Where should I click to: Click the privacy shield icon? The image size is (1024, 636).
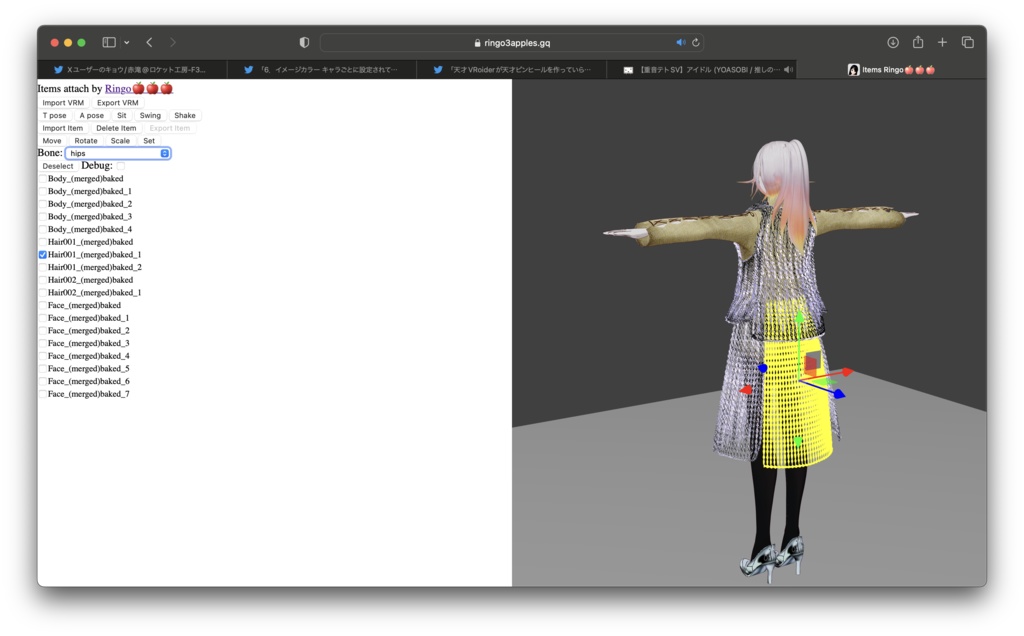point(305,43)
